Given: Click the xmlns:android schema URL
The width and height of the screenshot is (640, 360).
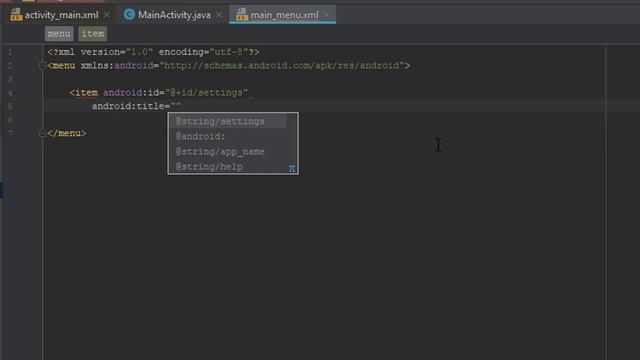Looking at the screenshot, I should [282, 65].
